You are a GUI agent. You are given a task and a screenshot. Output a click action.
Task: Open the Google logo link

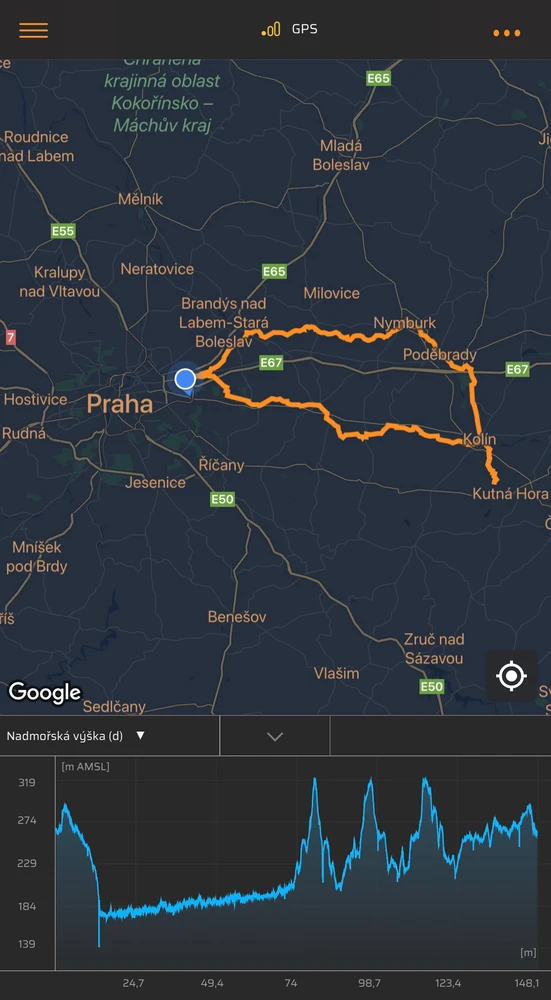pos(45,693)
